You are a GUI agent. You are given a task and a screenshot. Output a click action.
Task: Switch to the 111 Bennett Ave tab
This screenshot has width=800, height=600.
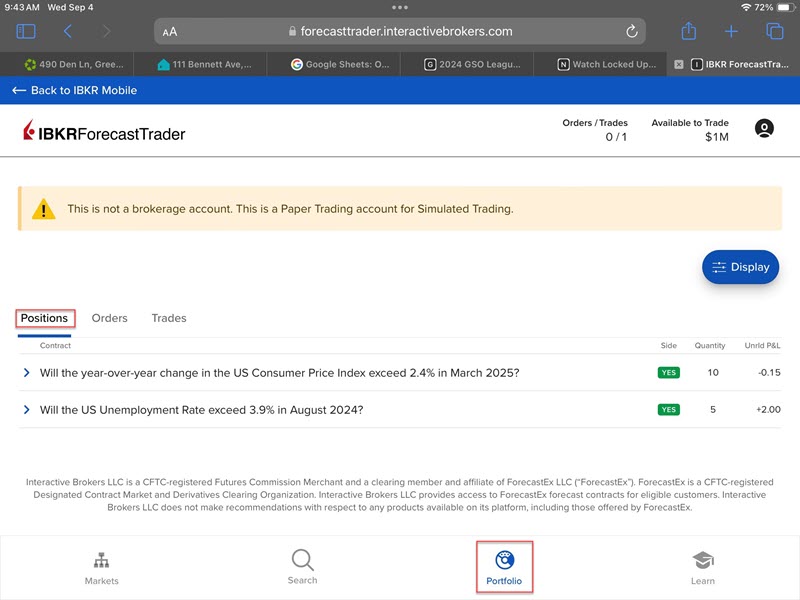point(200,64)
